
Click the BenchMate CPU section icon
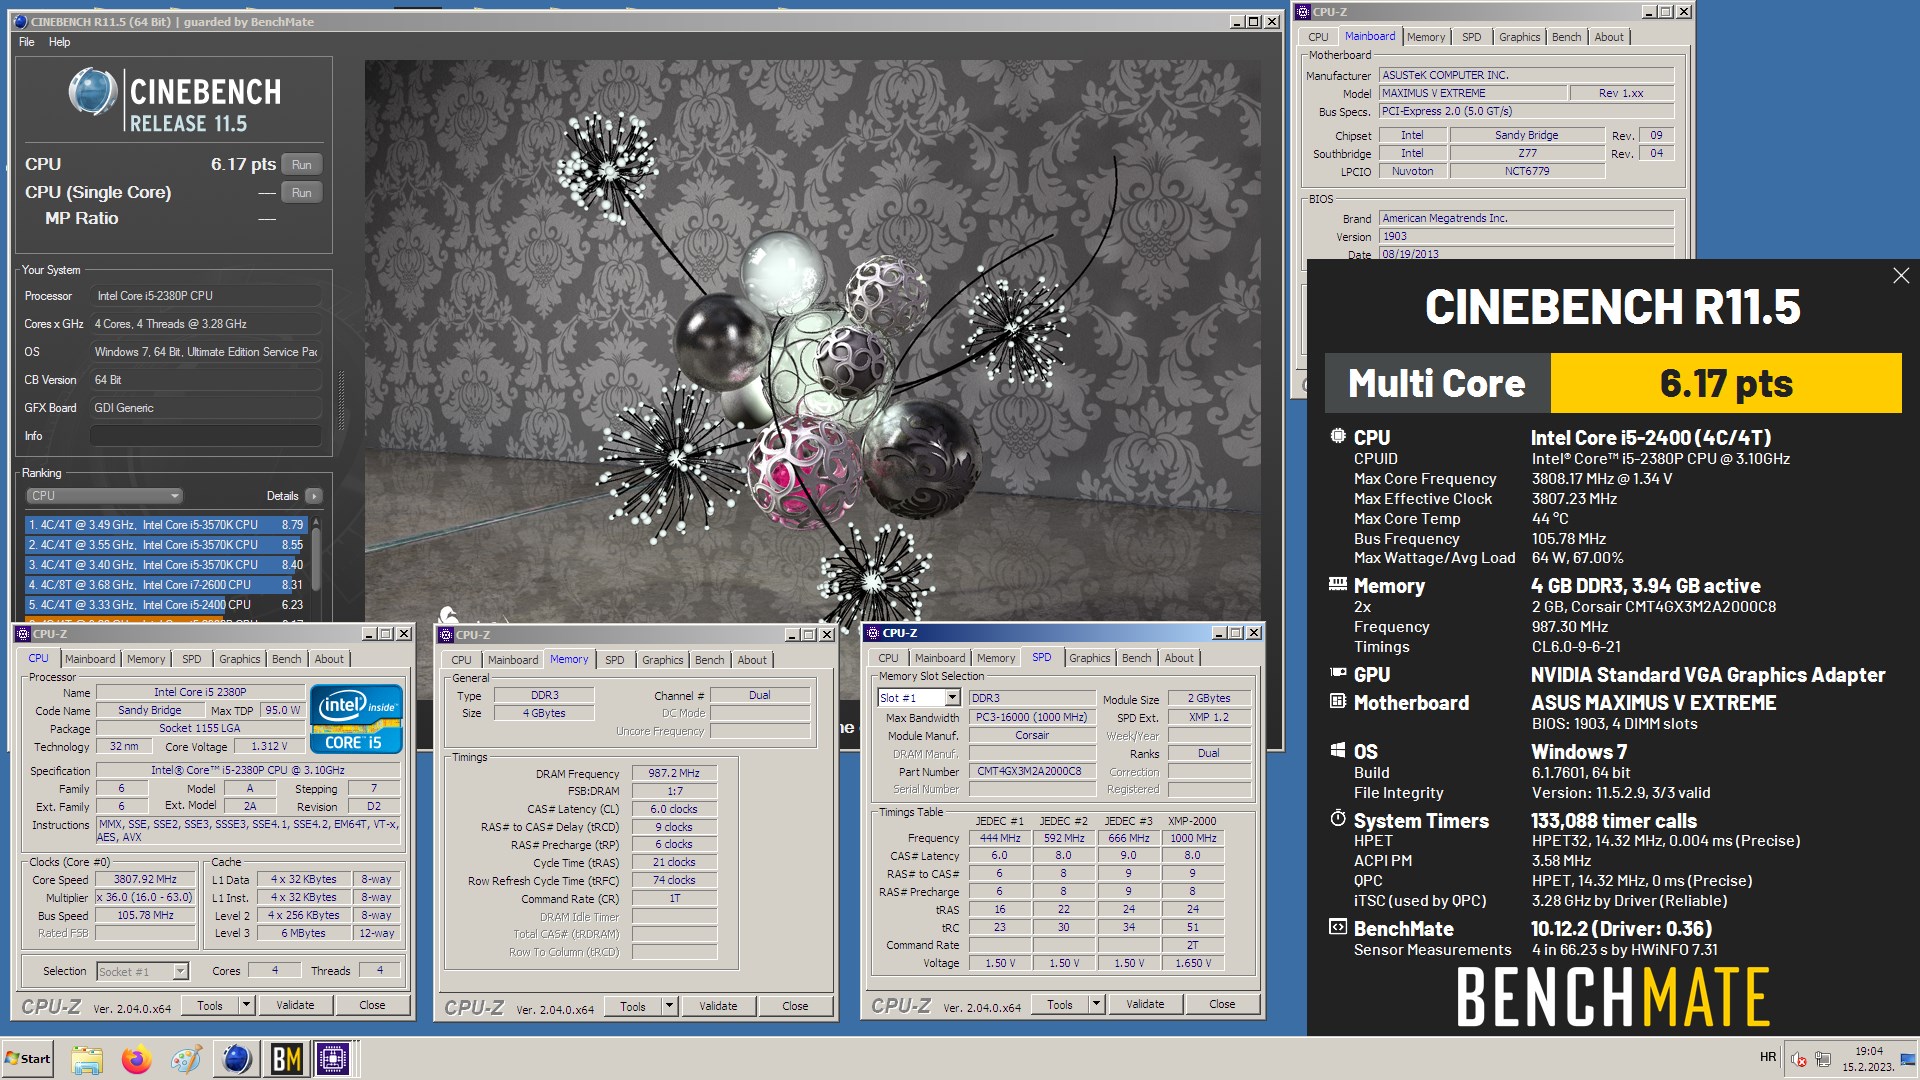pos(1338,436)
